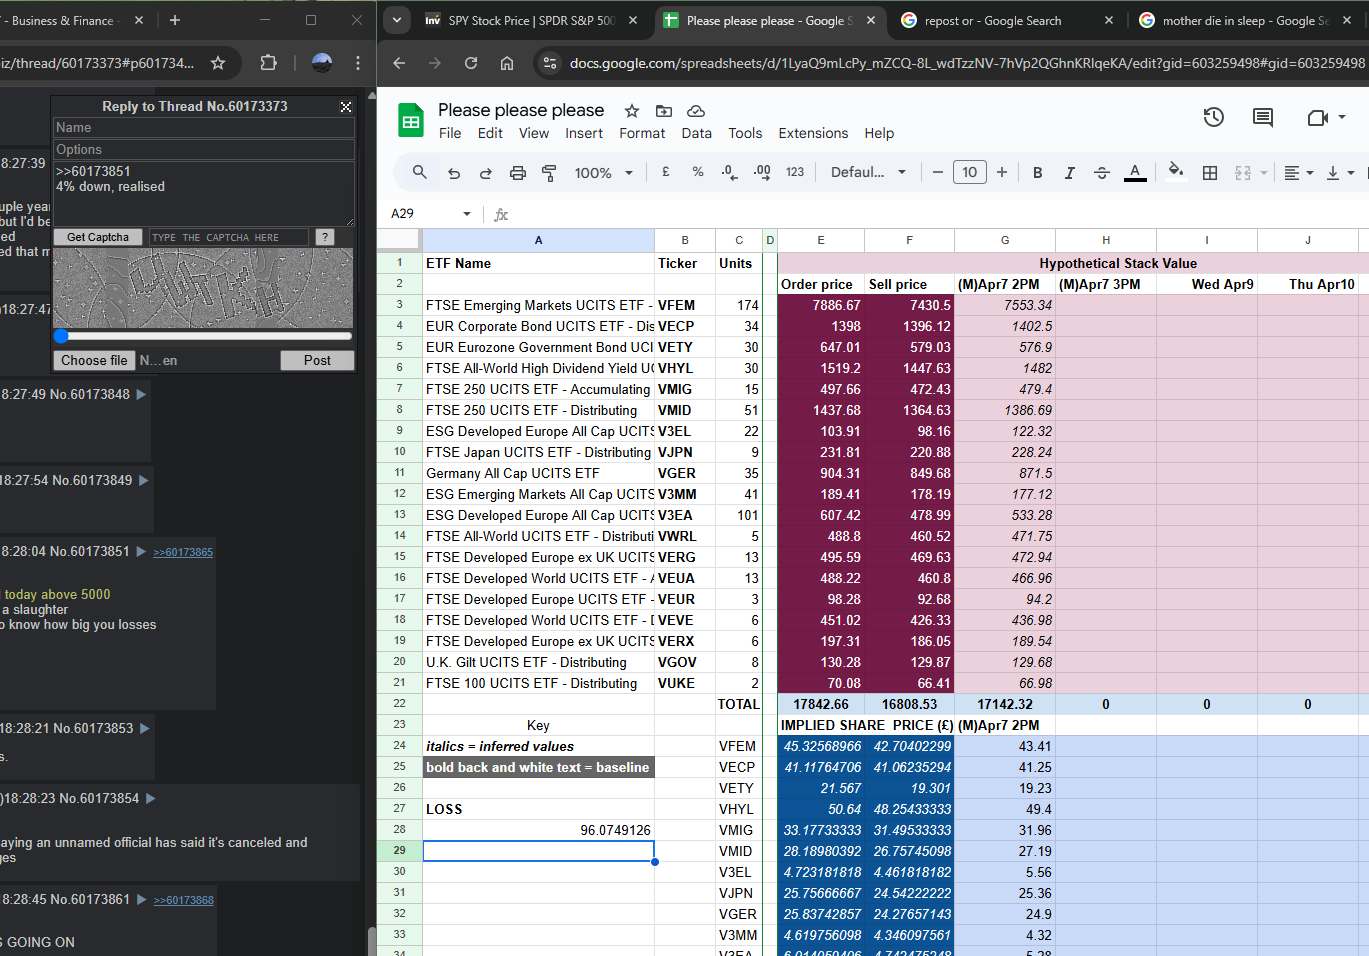Open the File menu
Viewport: 1369px width, 956px height.
click(x=450, y=133)
